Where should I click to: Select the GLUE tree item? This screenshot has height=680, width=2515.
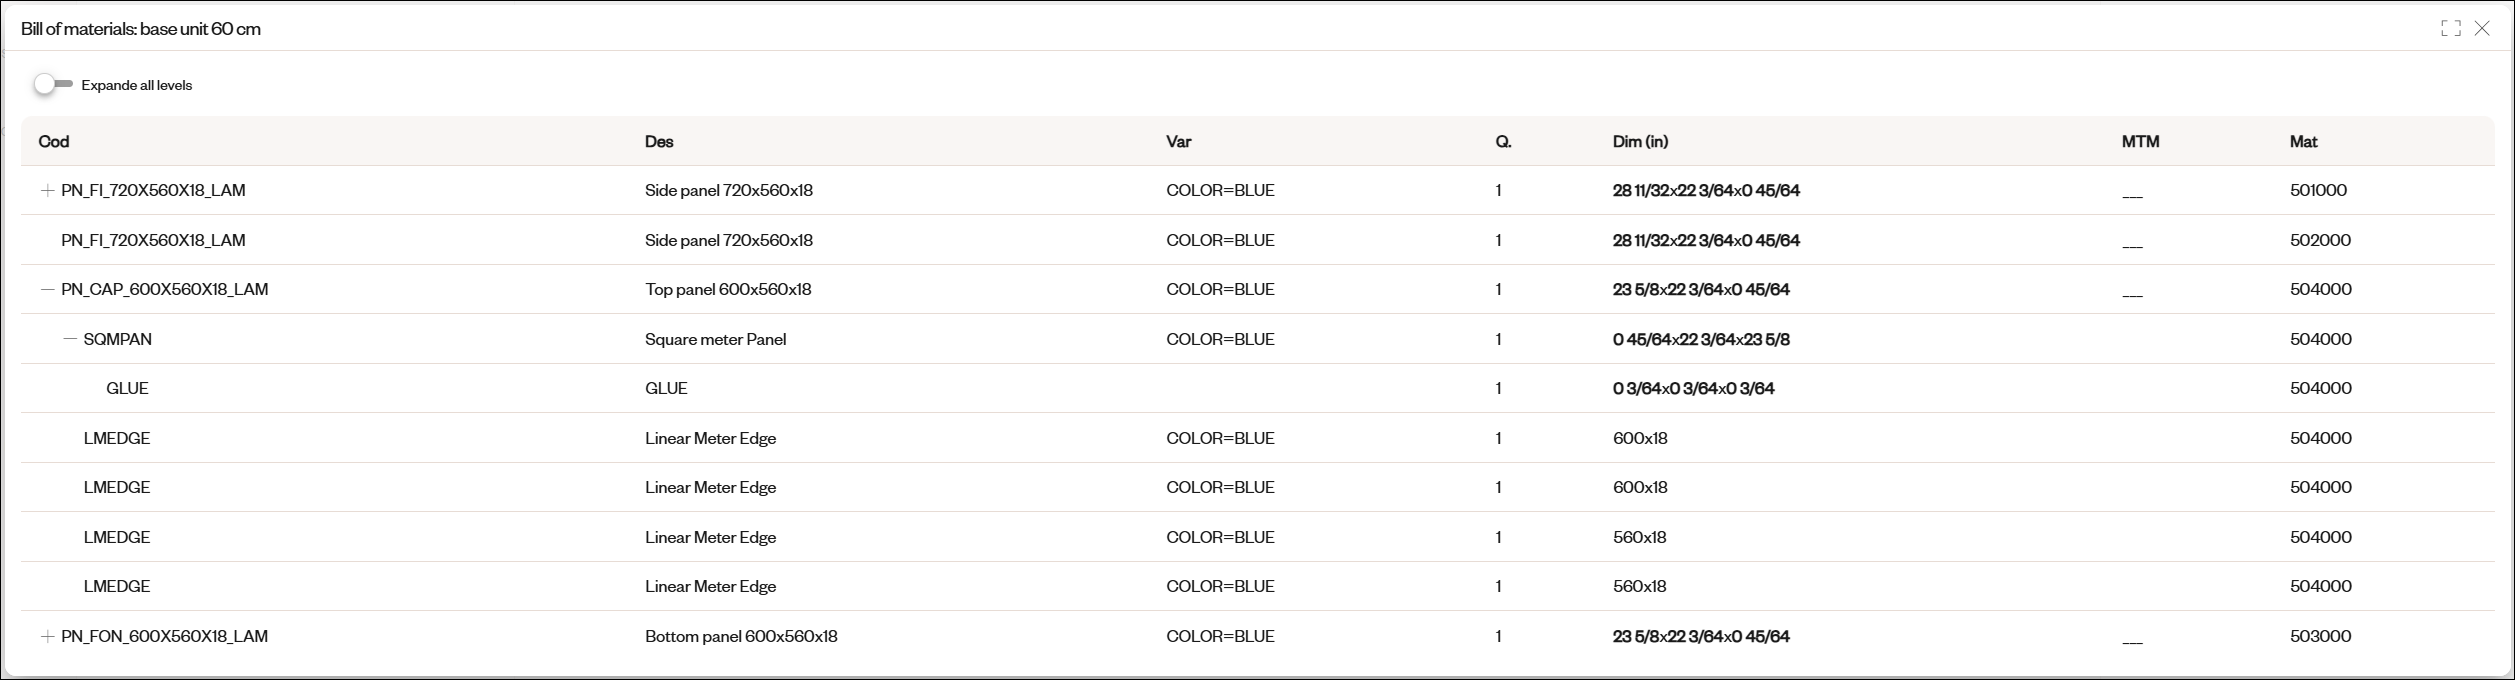pos(127,388)
